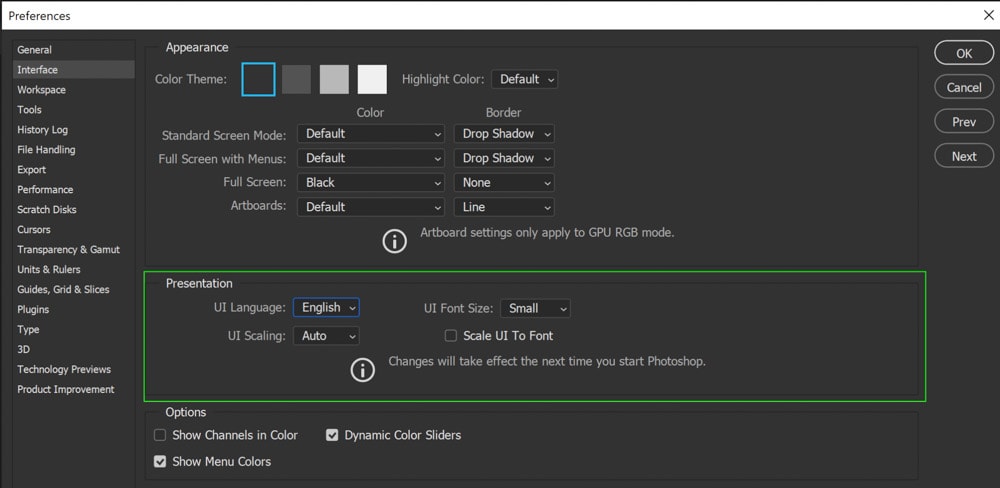The image size is (1000, 488).
Task: Open Guides, Grid & Slices preferences
Action: 73,290
